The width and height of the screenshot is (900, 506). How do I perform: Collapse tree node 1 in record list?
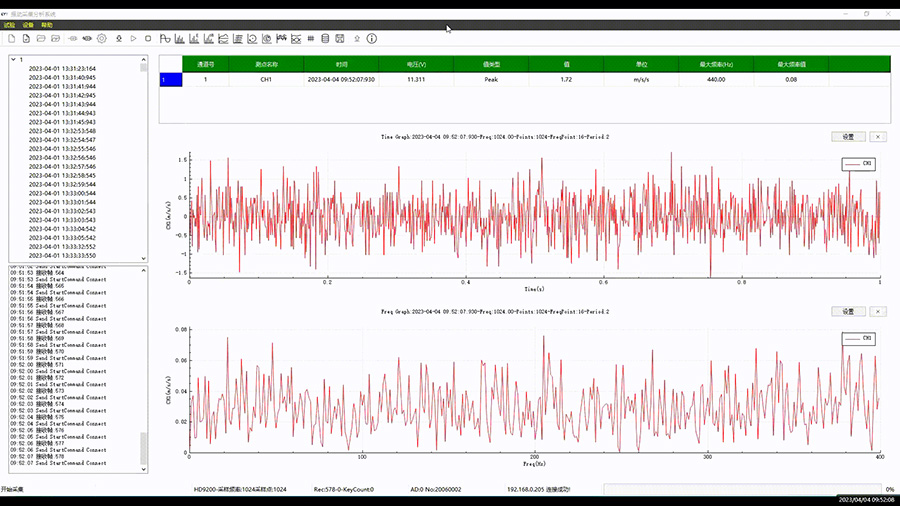point(11,59)
